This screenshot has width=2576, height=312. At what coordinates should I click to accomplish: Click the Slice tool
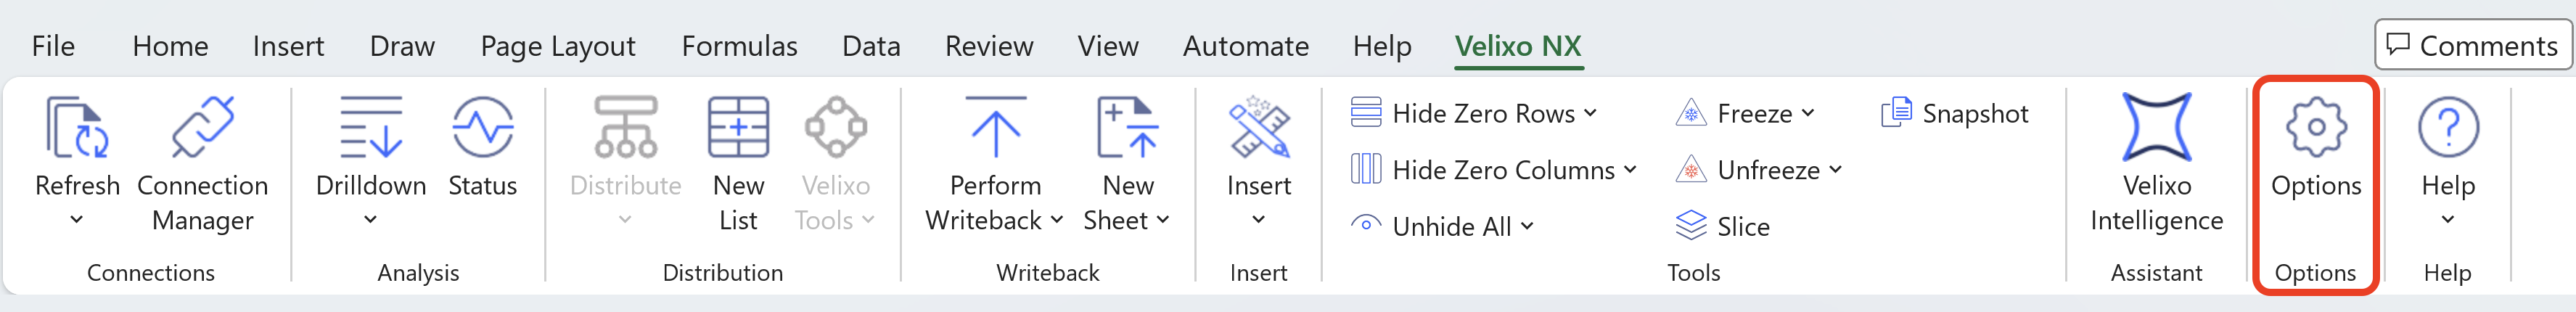pyautogui.click(x=1723, y=227)
